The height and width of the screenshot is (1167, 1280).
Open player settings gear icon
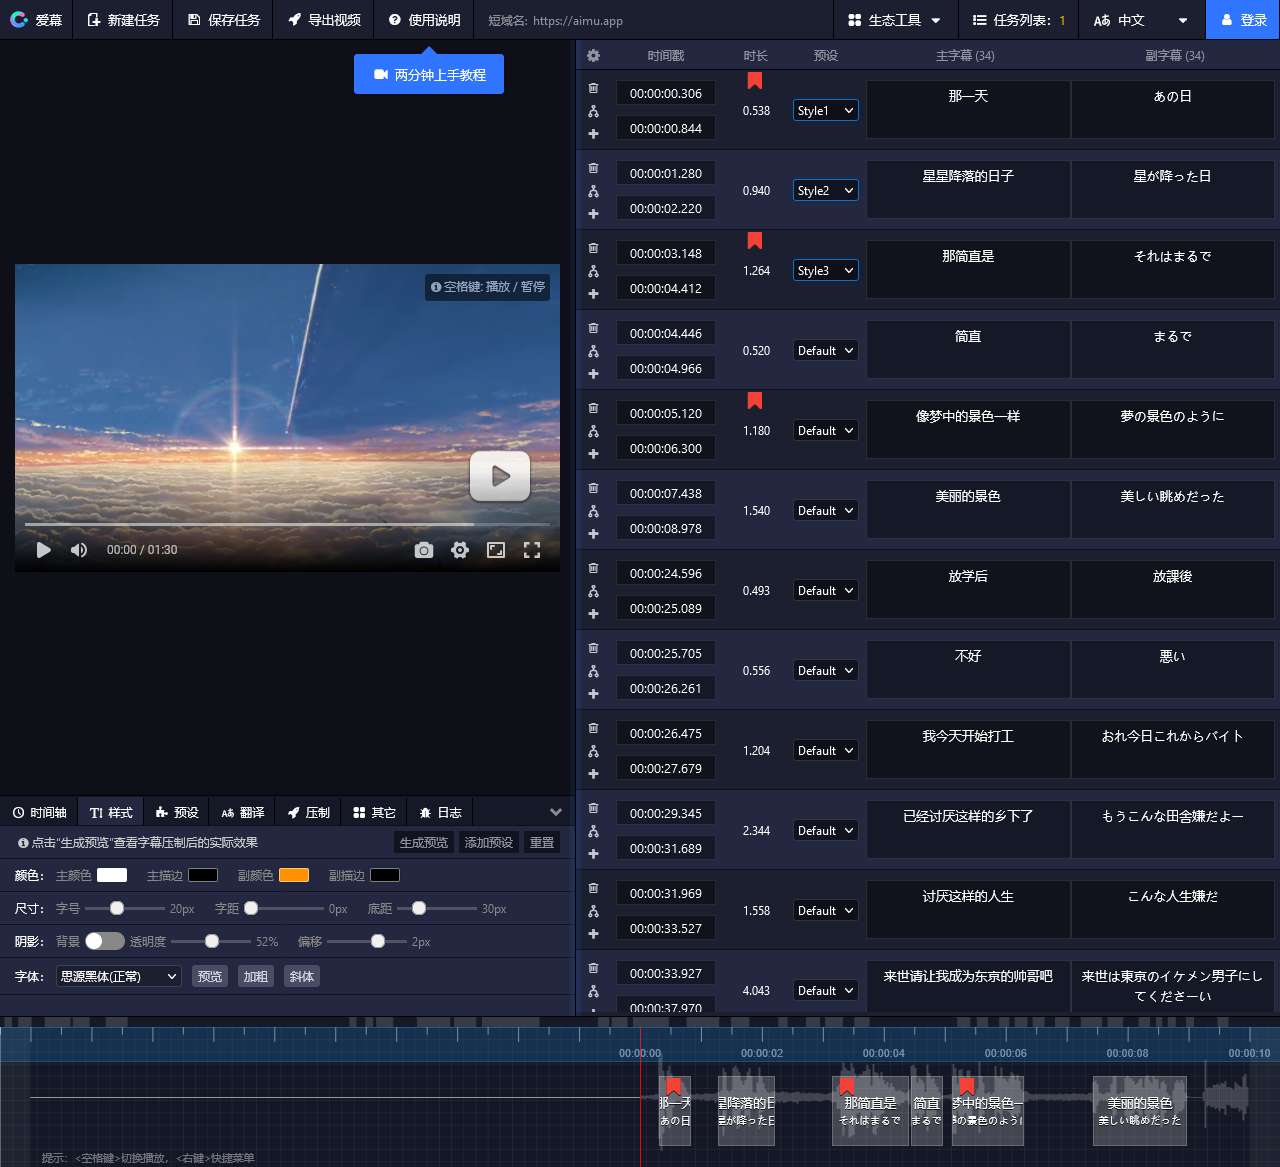[460, 550]
